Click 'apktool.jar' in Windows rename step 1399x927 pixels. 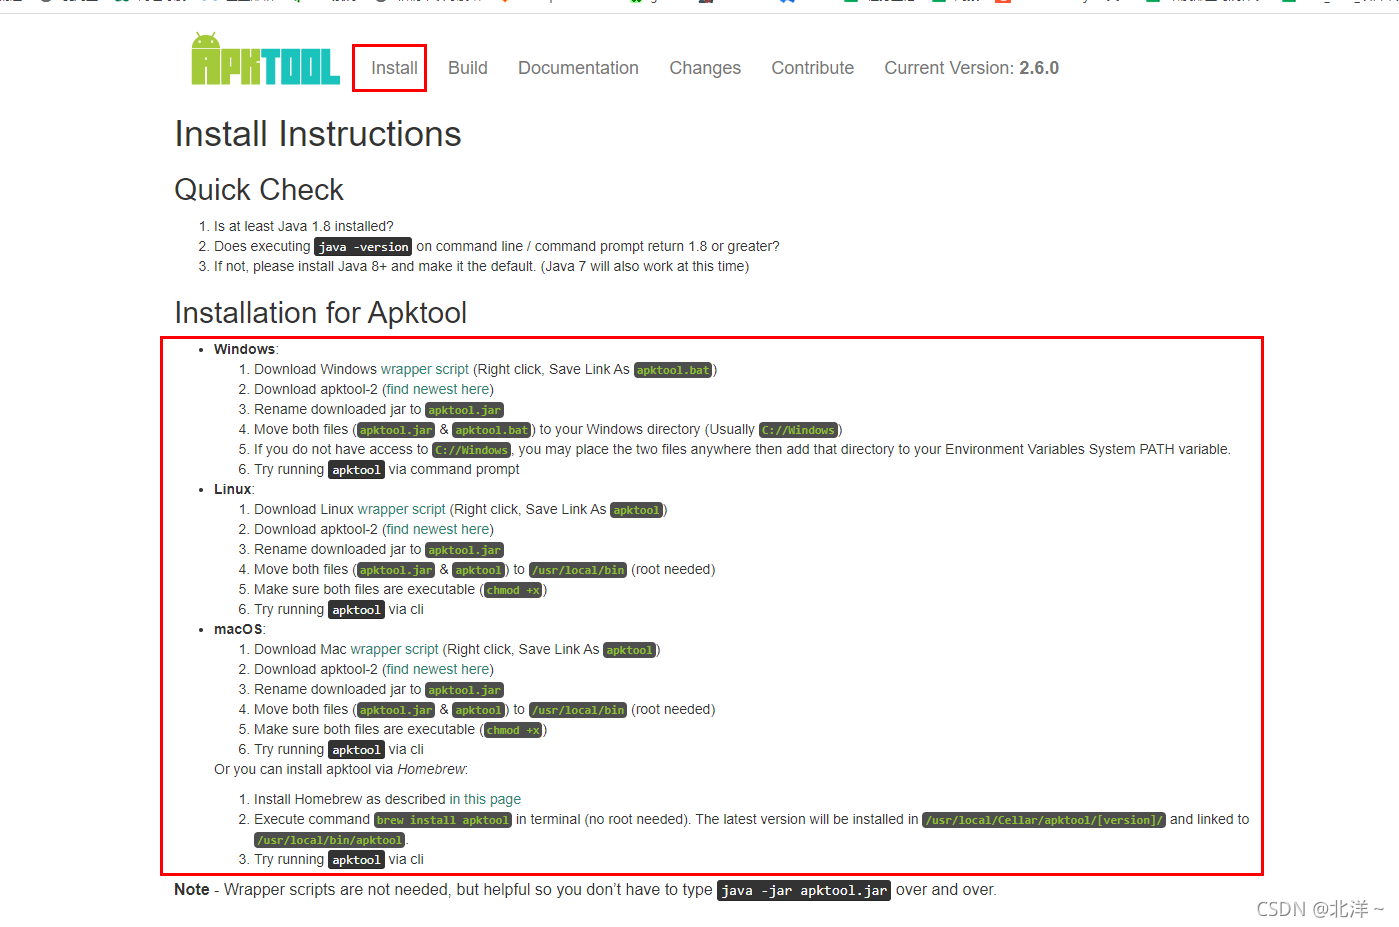(x=464, y=410)
